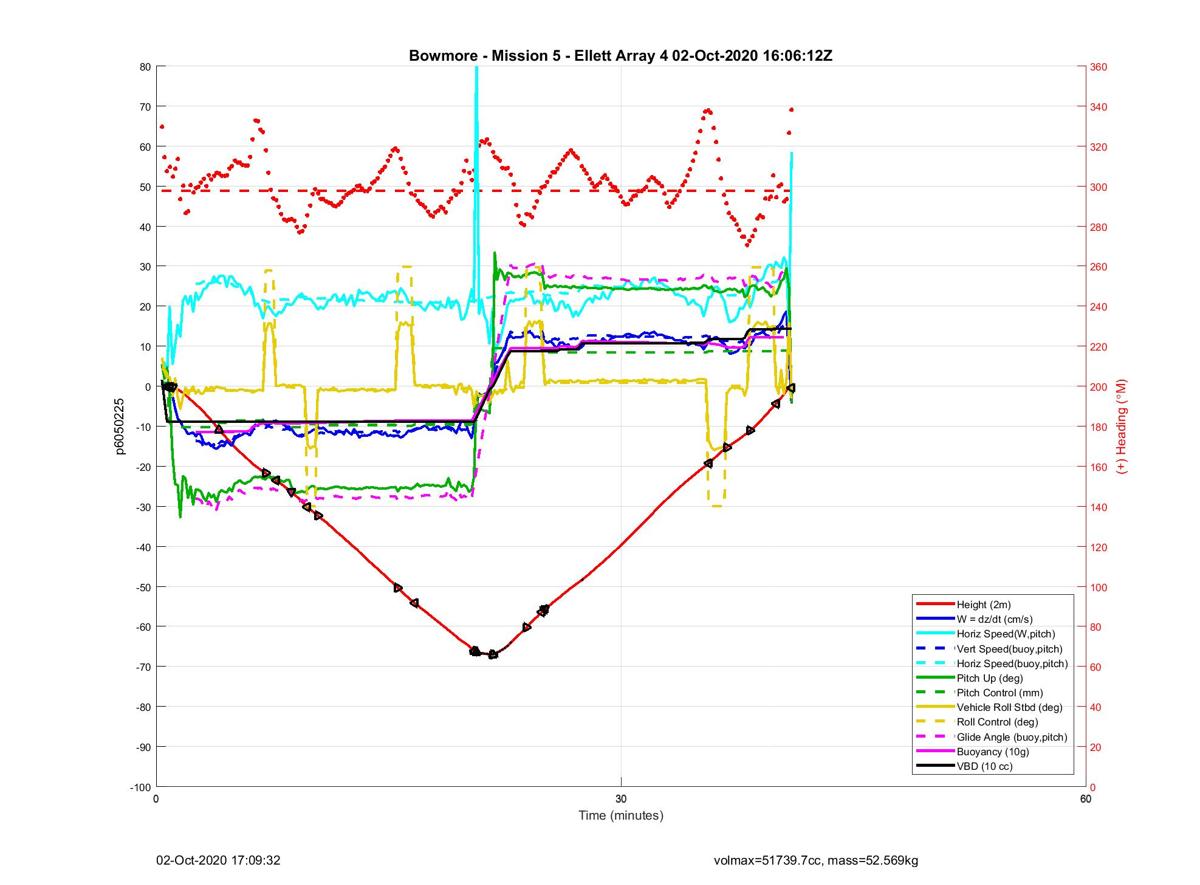Click the volmax=51739.7cc, mass=52.569kg footer text
The width and height of the screenshot is (1200, 885).
pyautogui.click(x=816, y=860)
